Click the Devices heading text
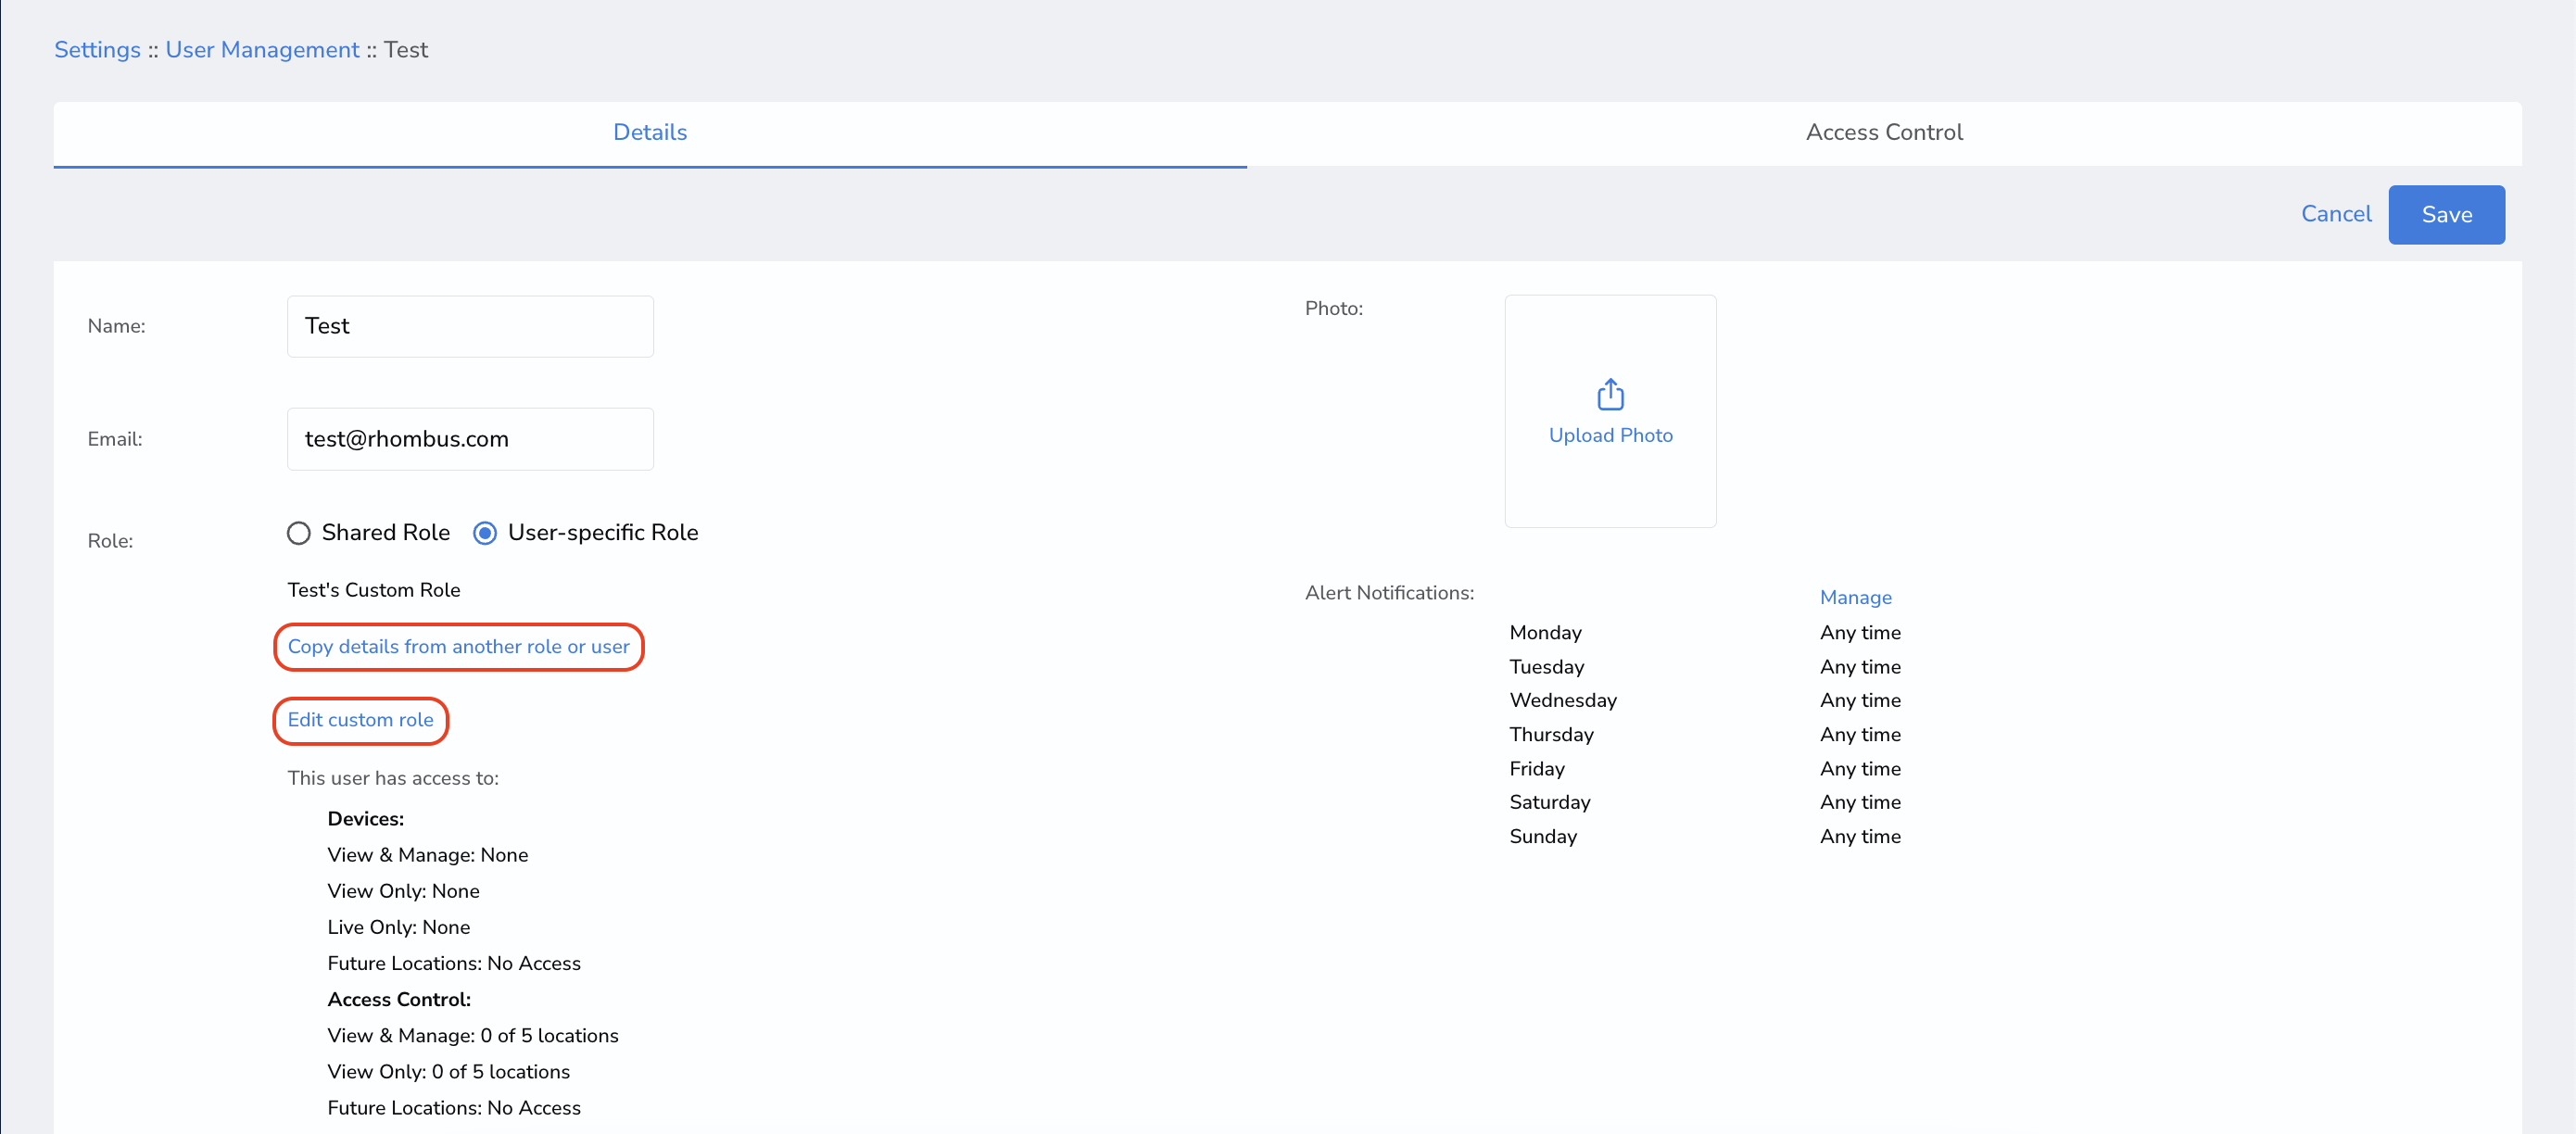This screenshot has width=2576, height=1134. click(x=366, y=819)
